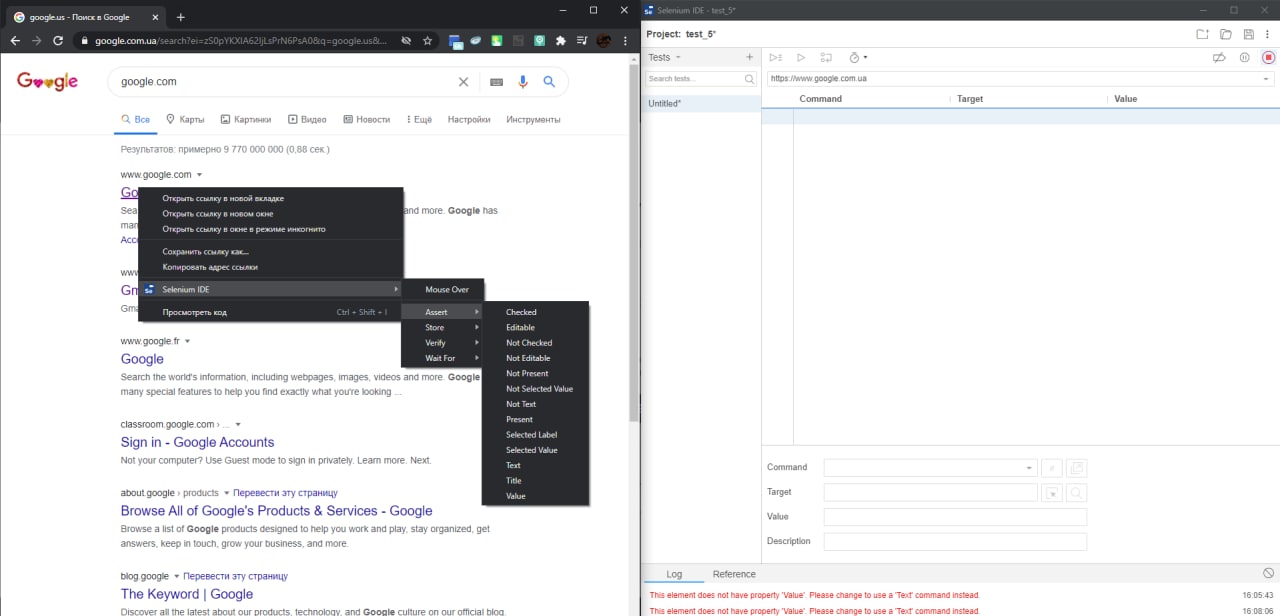
Task: Switch to the Log tab
Action: (x=674, y=574)
